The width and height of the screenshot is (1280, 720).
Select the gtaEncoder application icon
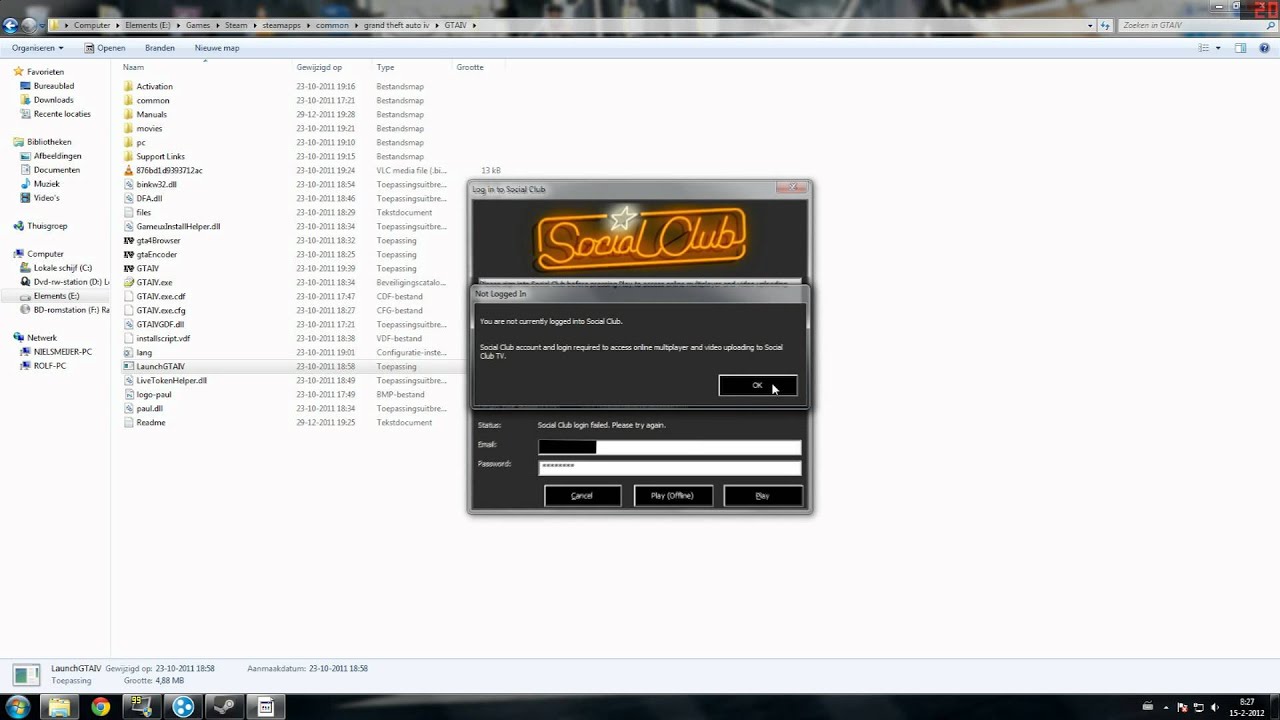pos(128,255)
